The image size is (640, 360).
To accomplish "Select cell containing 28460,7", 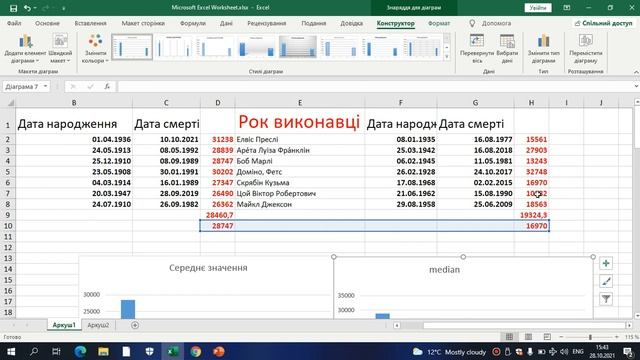I will [x=218, y=215].
